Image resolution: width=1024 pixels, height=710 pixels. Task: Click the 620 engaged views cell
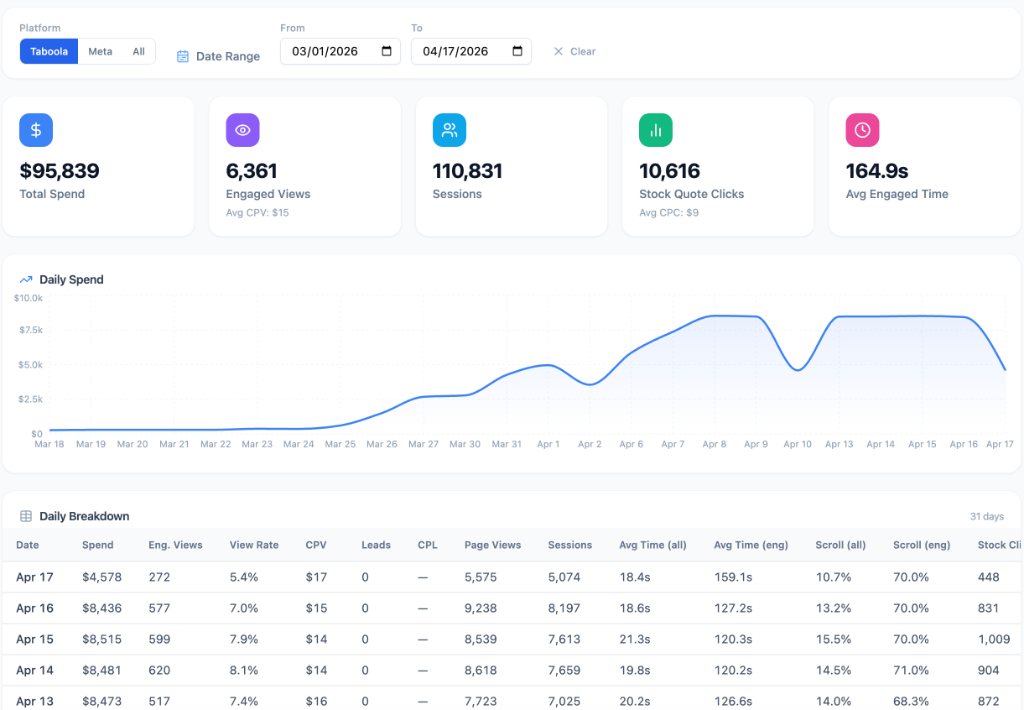coord(159,670)
